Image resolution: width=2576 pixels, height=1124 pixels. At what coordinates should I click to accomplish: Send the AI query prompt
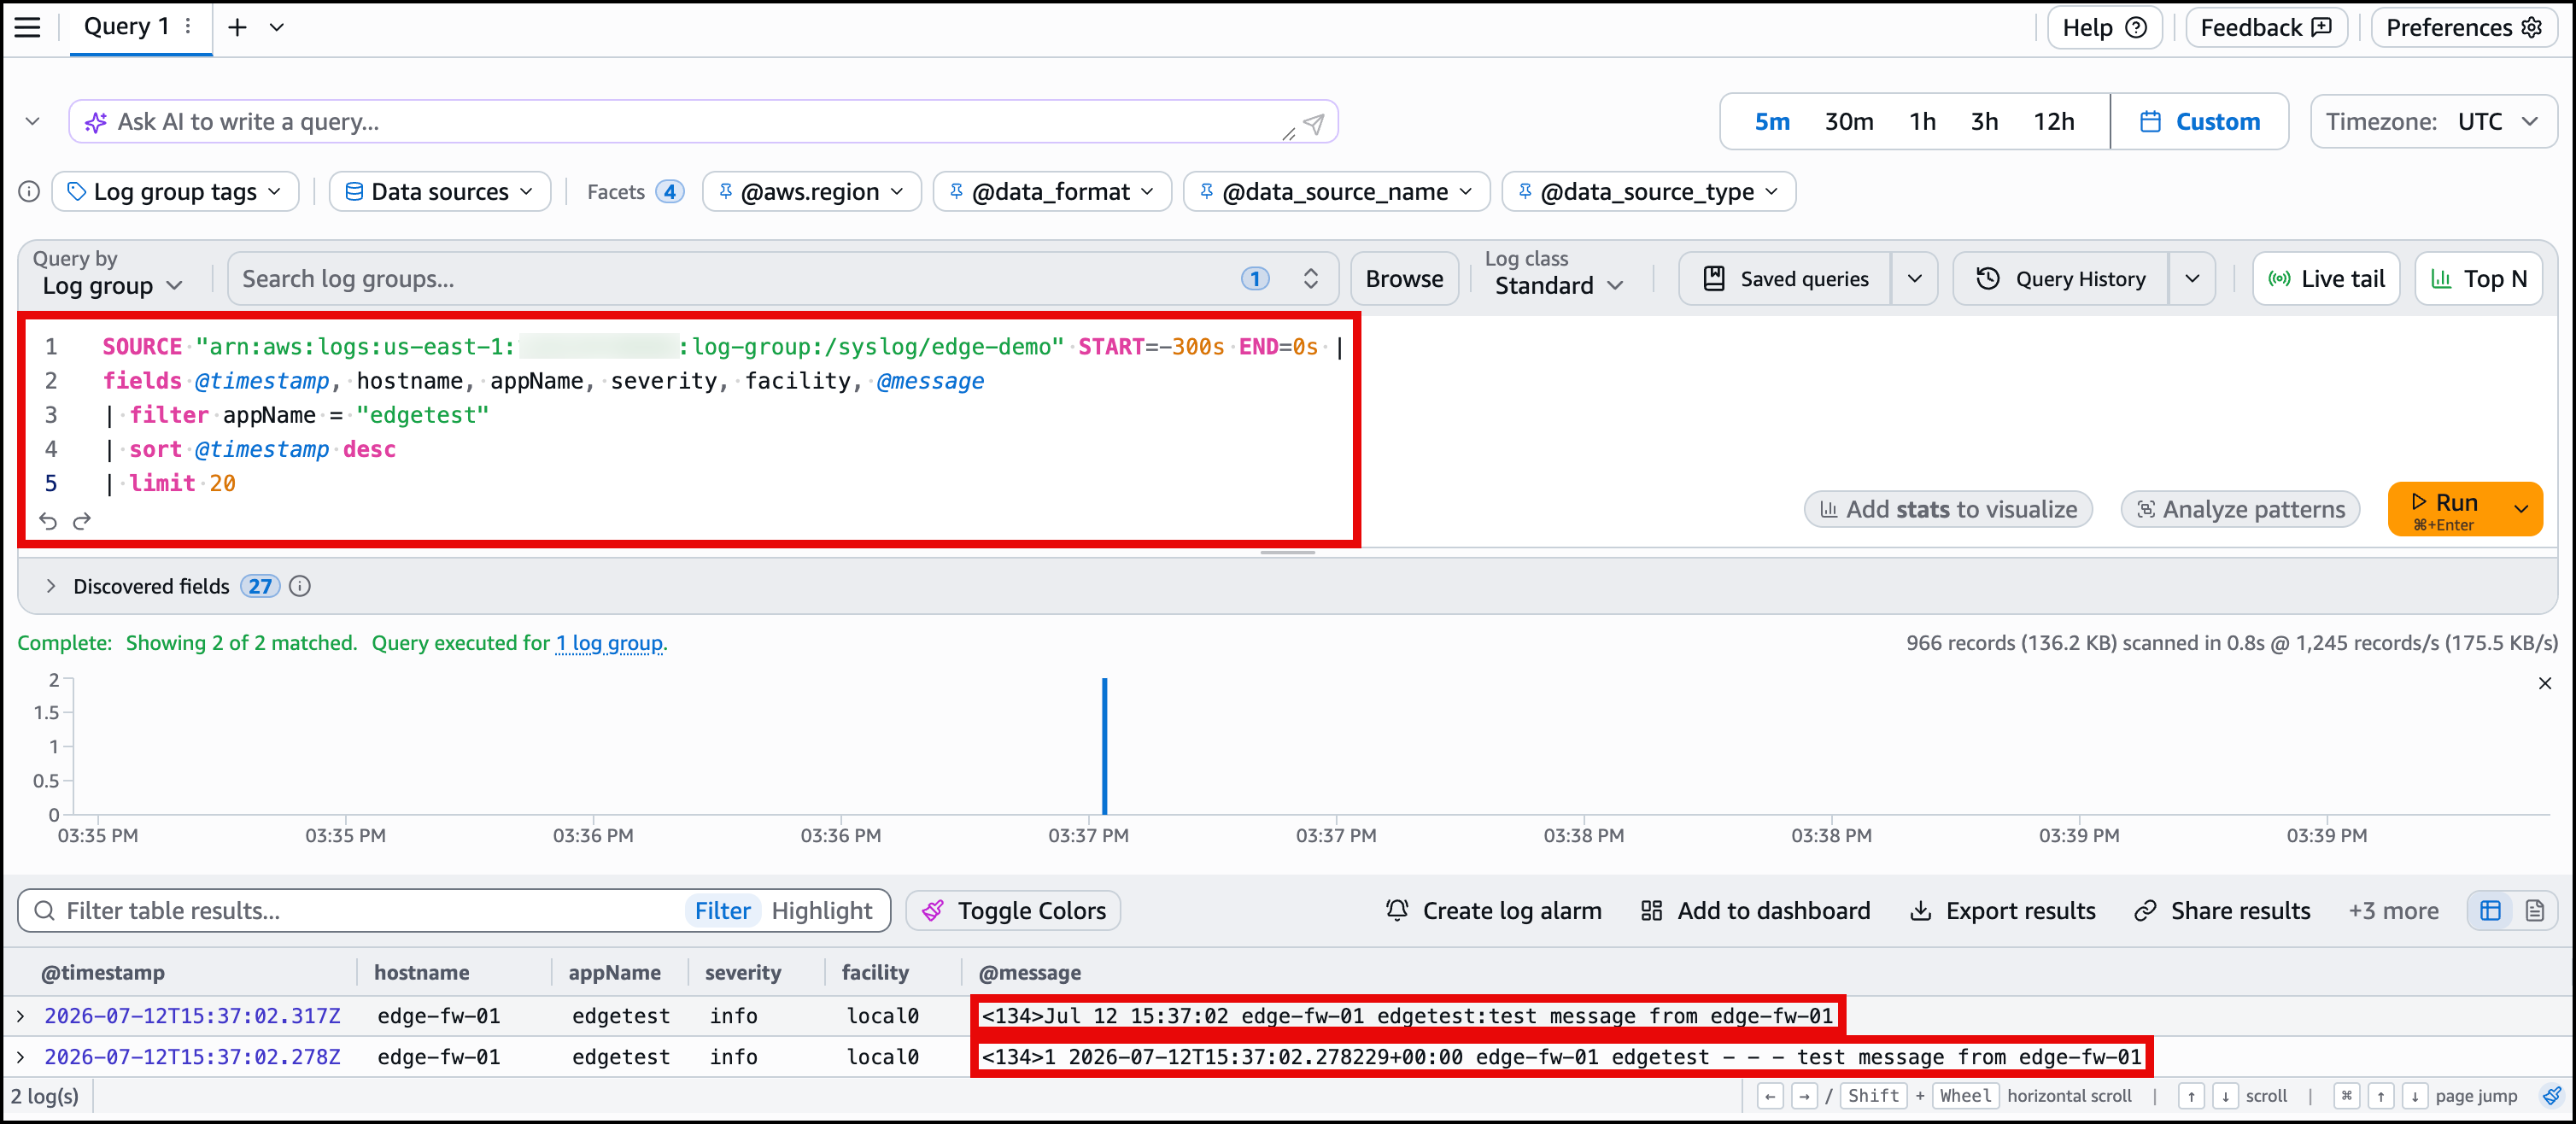pos(1314,122)
